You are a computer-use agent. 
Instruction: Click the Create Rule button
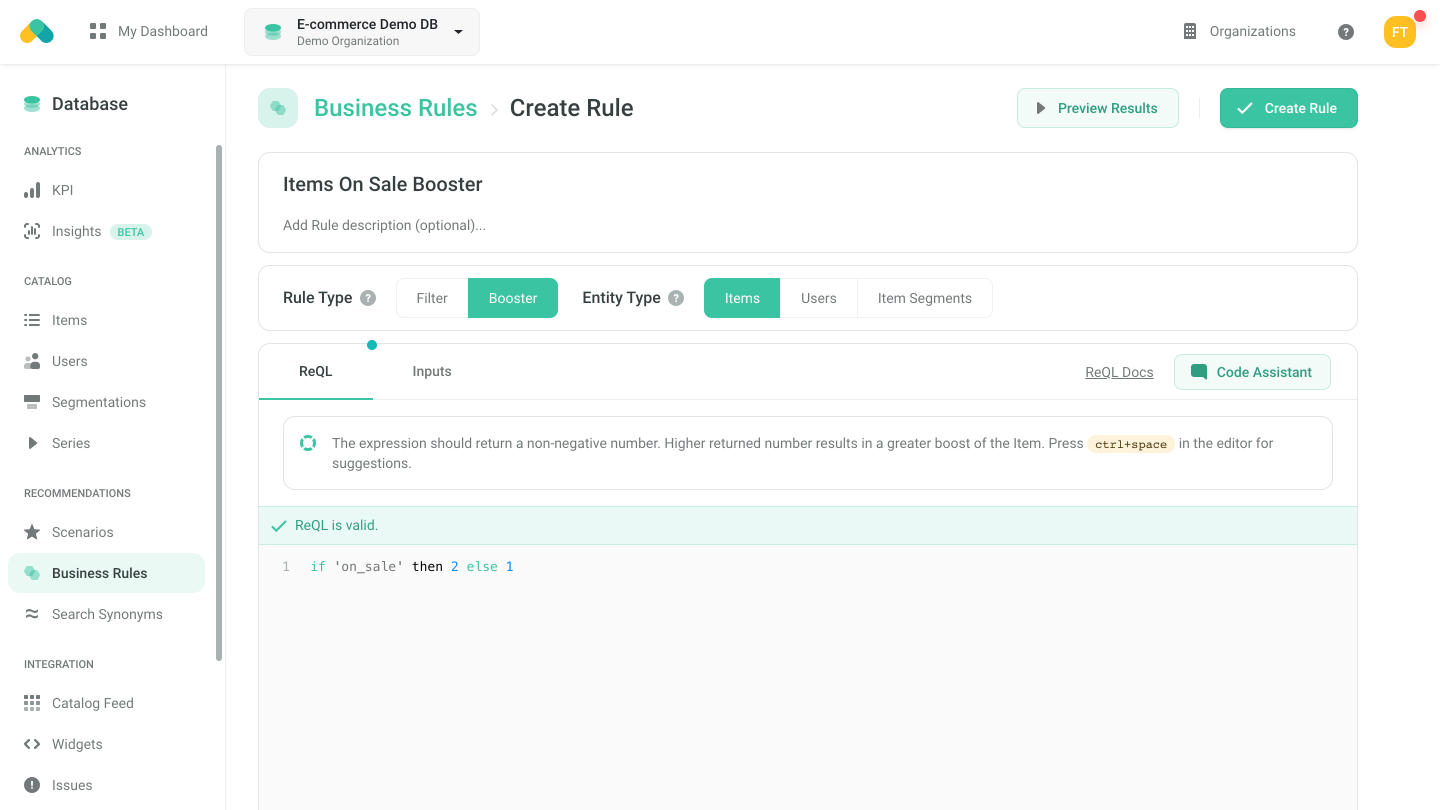tap(1288, 108)
